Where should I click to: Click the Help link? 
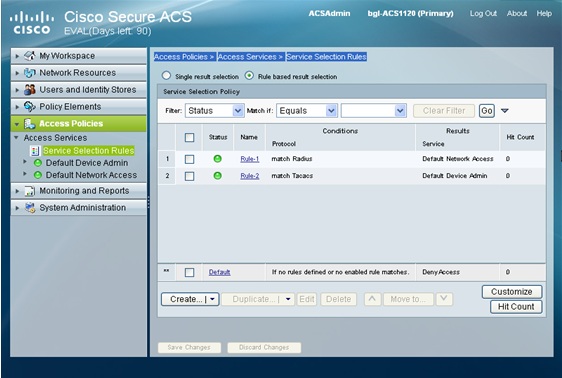tap(544, 14)
